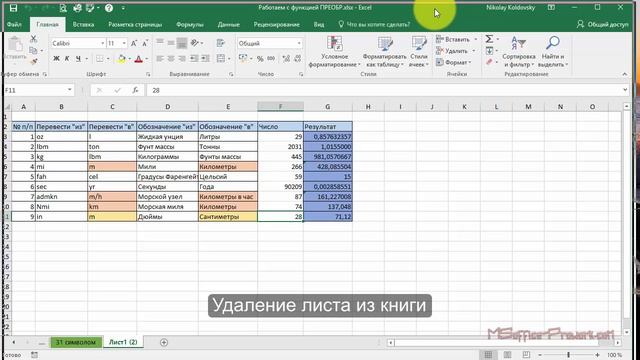This screenshot has width=640, height=360.
Task: Open Сортировка и фильтр menu
Action: [x=519, y=52]
